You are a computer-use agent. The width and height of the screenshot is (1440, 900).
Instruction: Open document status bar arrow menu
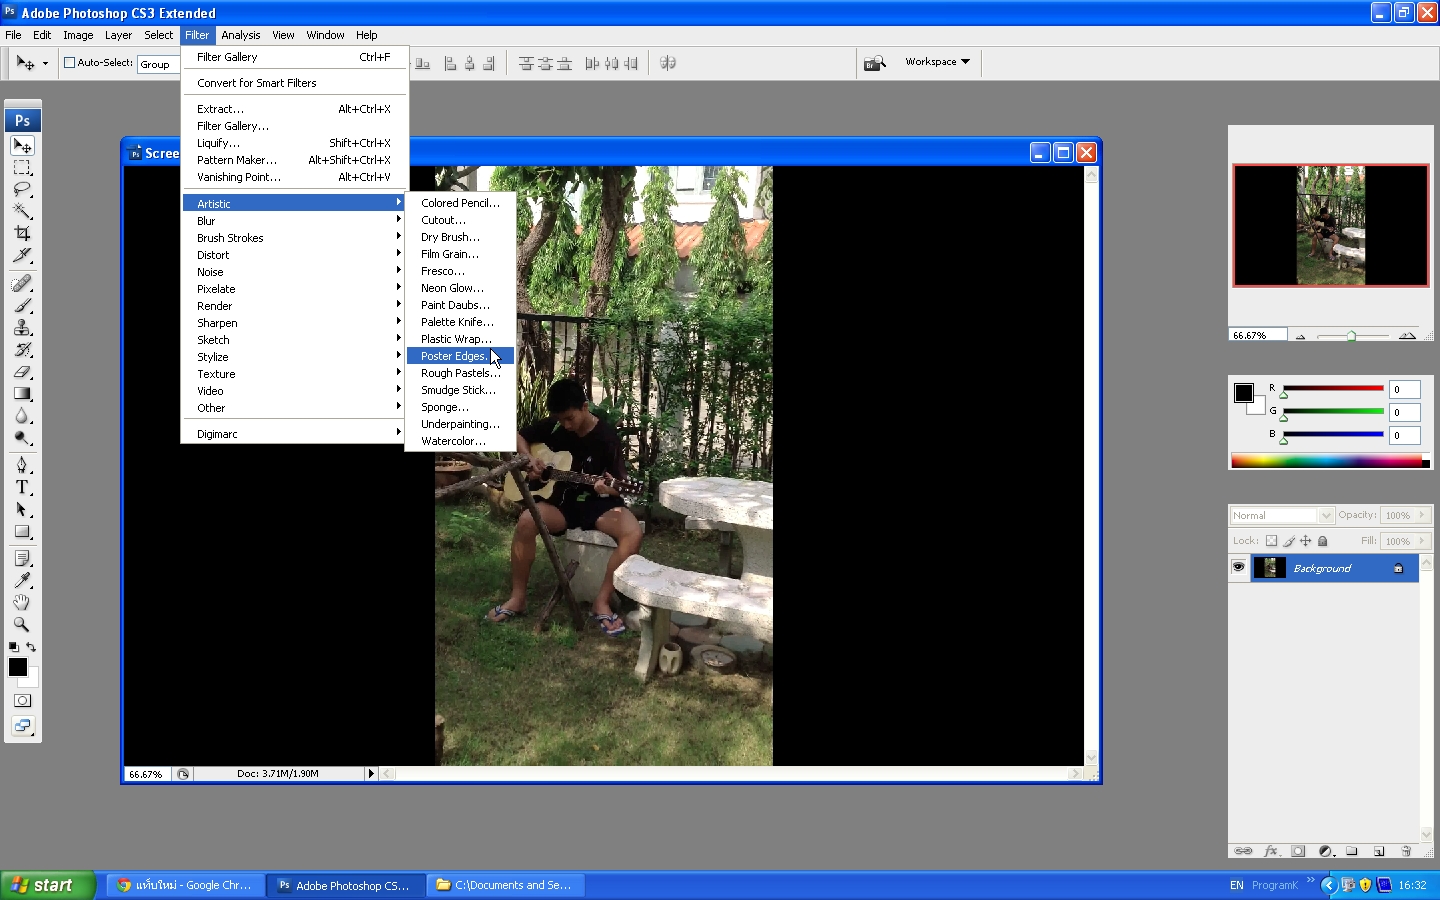[371, 773]
